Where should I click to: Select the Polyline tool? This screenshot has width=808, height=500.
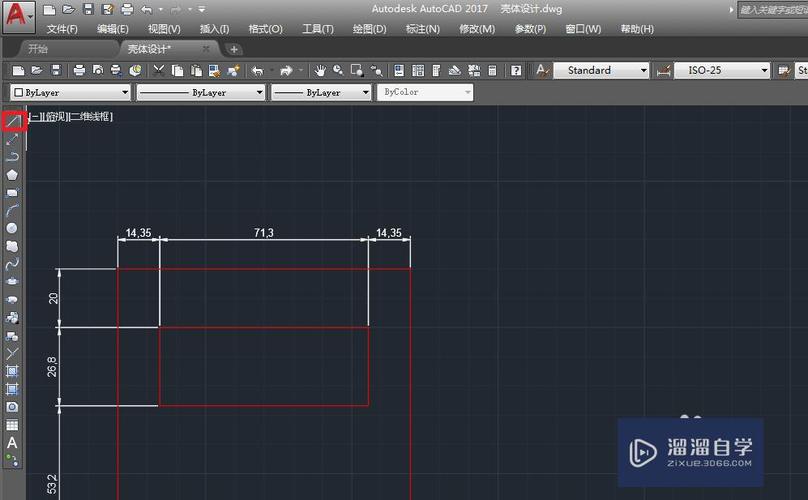[12, 157]
